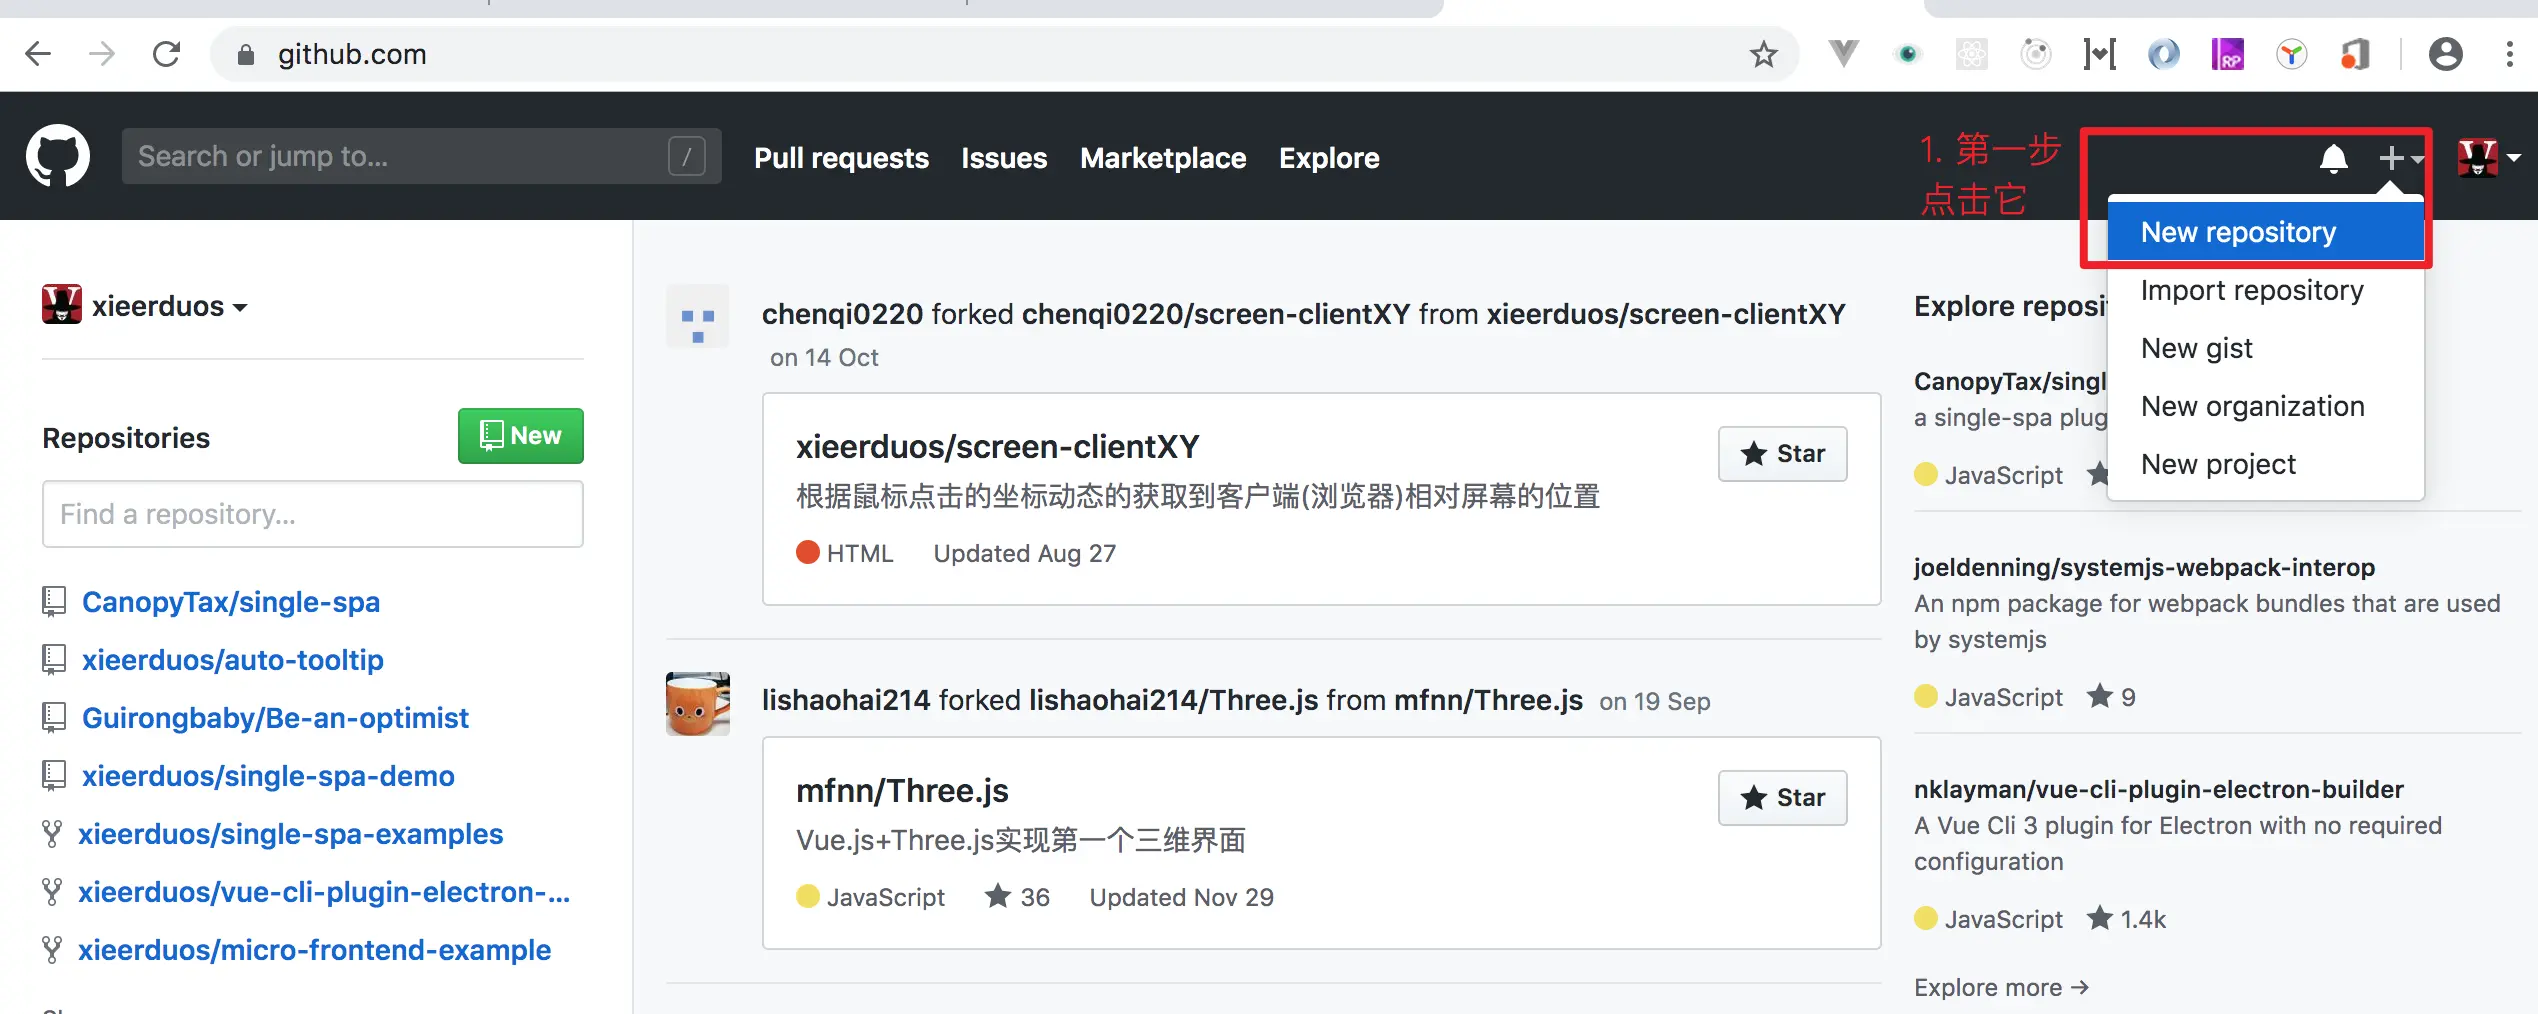Star the mfnn/Three.js repository
Screen dimensions: 2538x1014
pos(1783,798)
